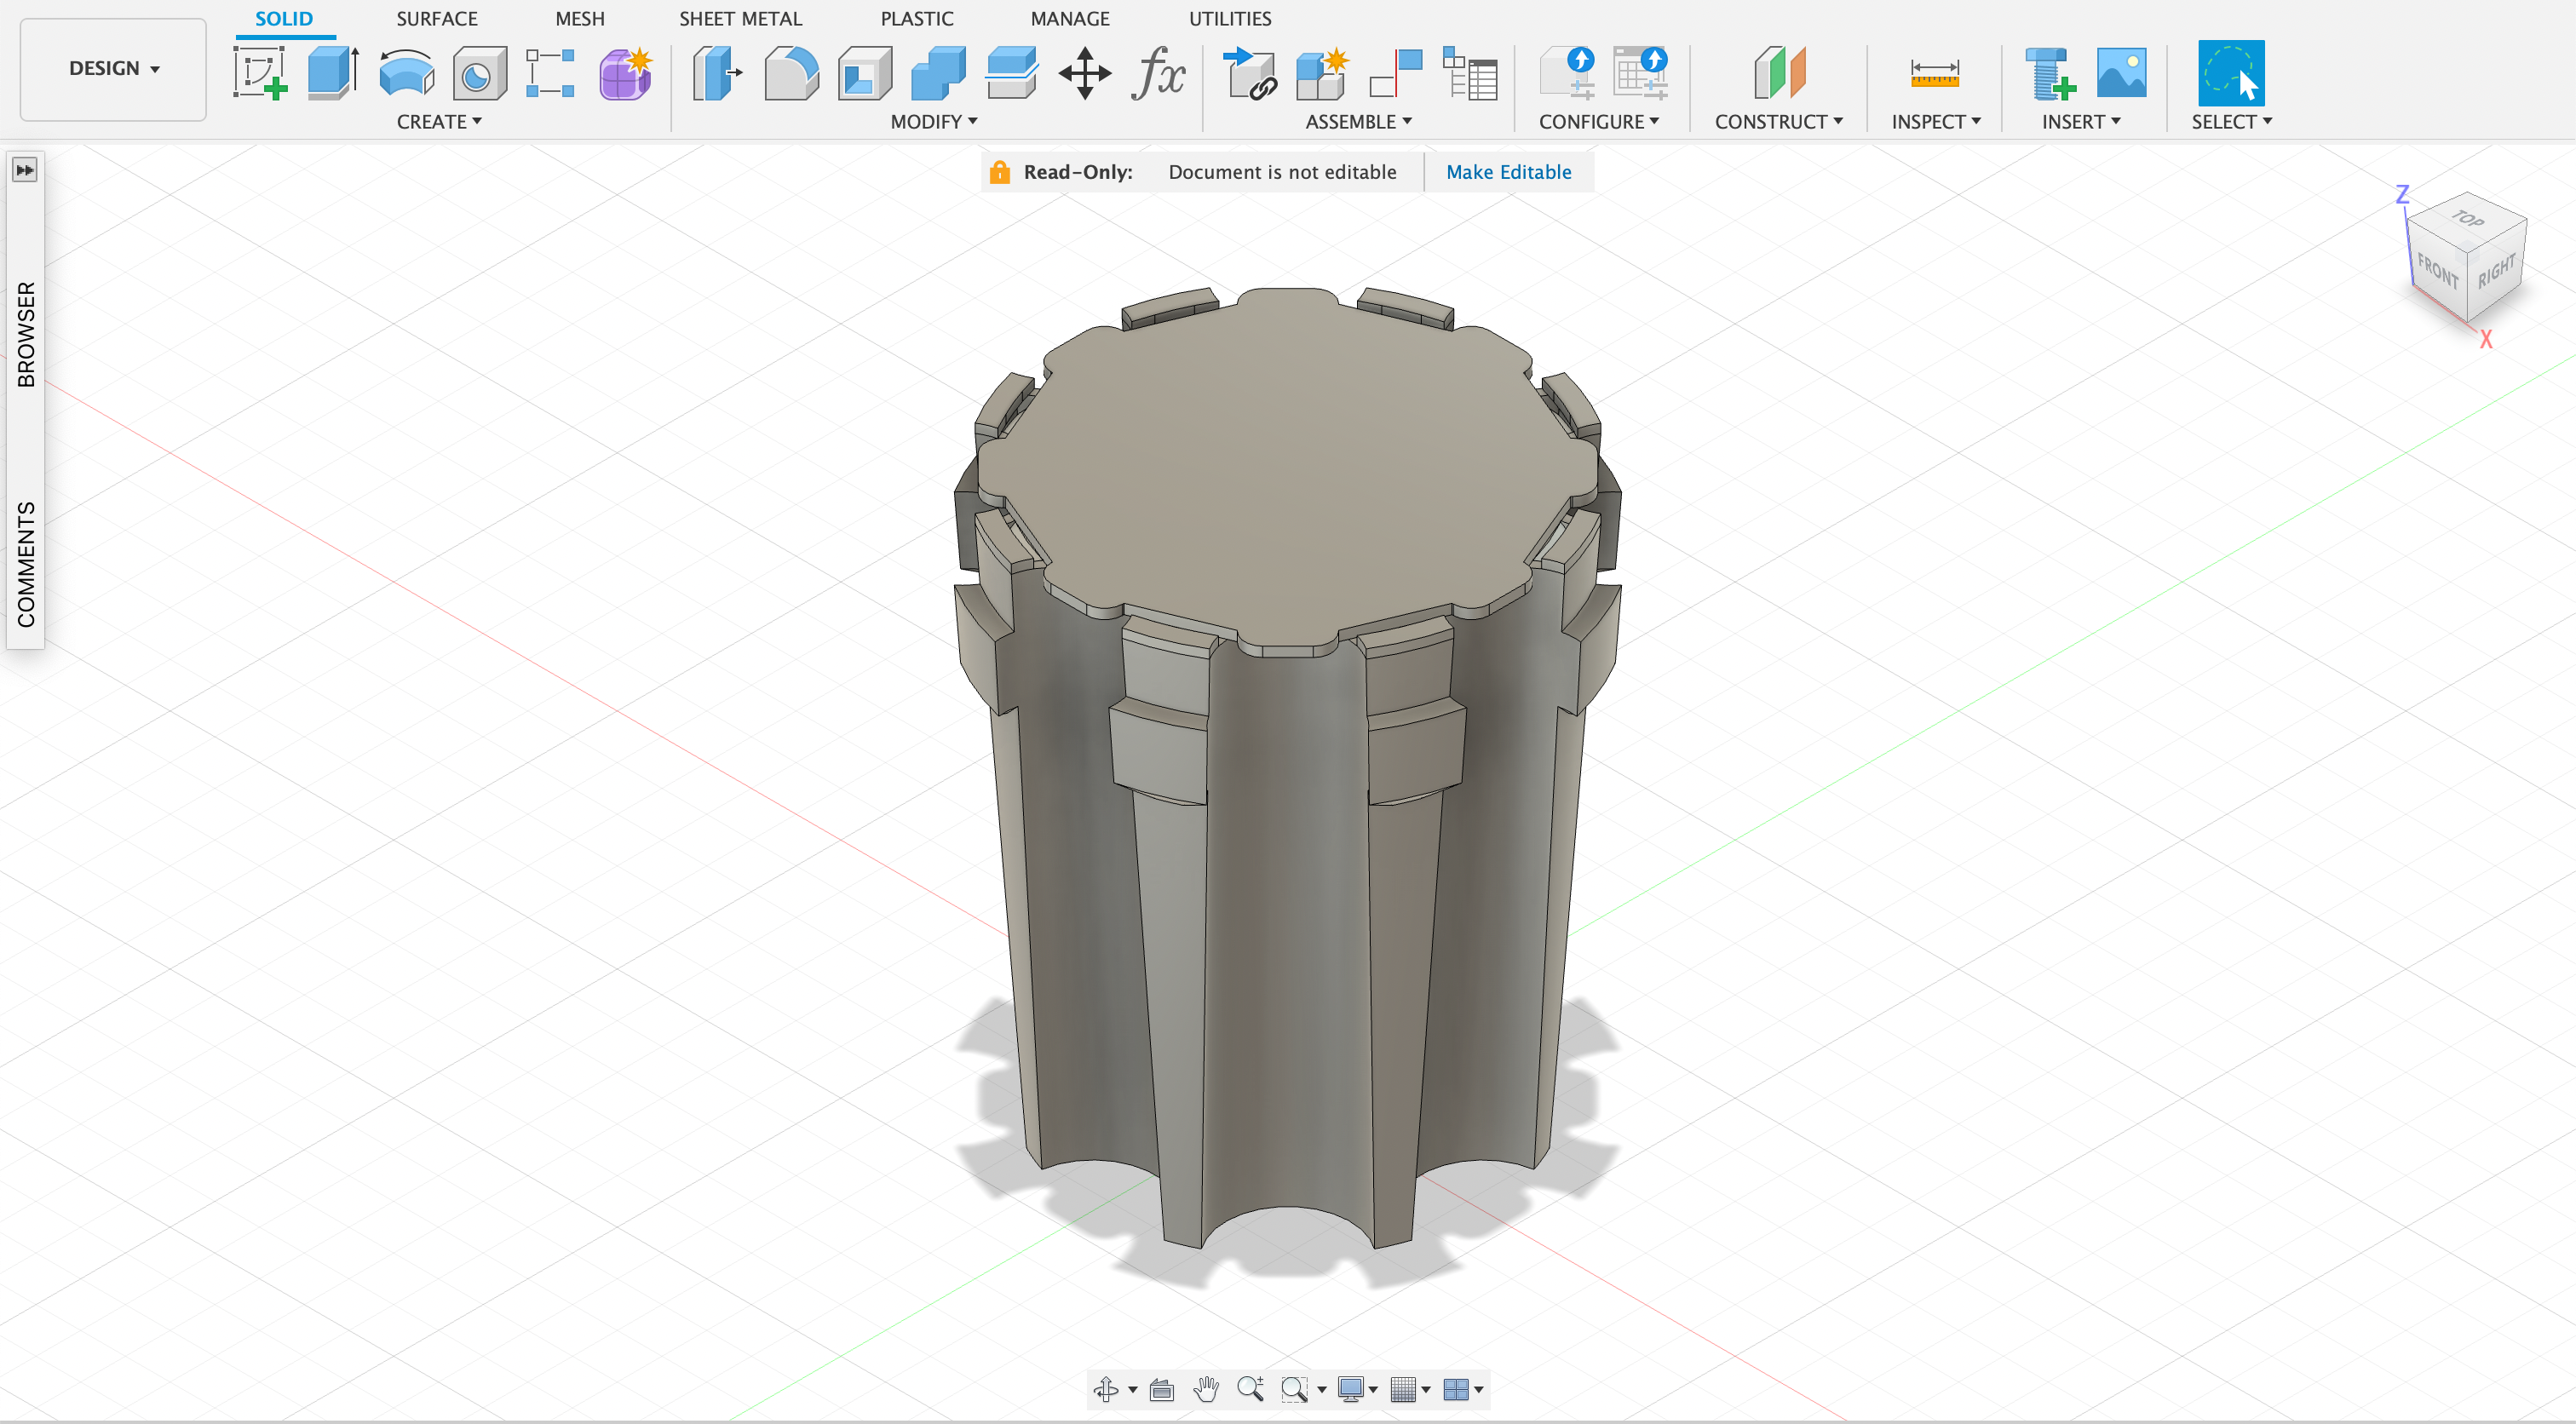
Task: Select the Create Sketch tool
Action: coord(260,73)
